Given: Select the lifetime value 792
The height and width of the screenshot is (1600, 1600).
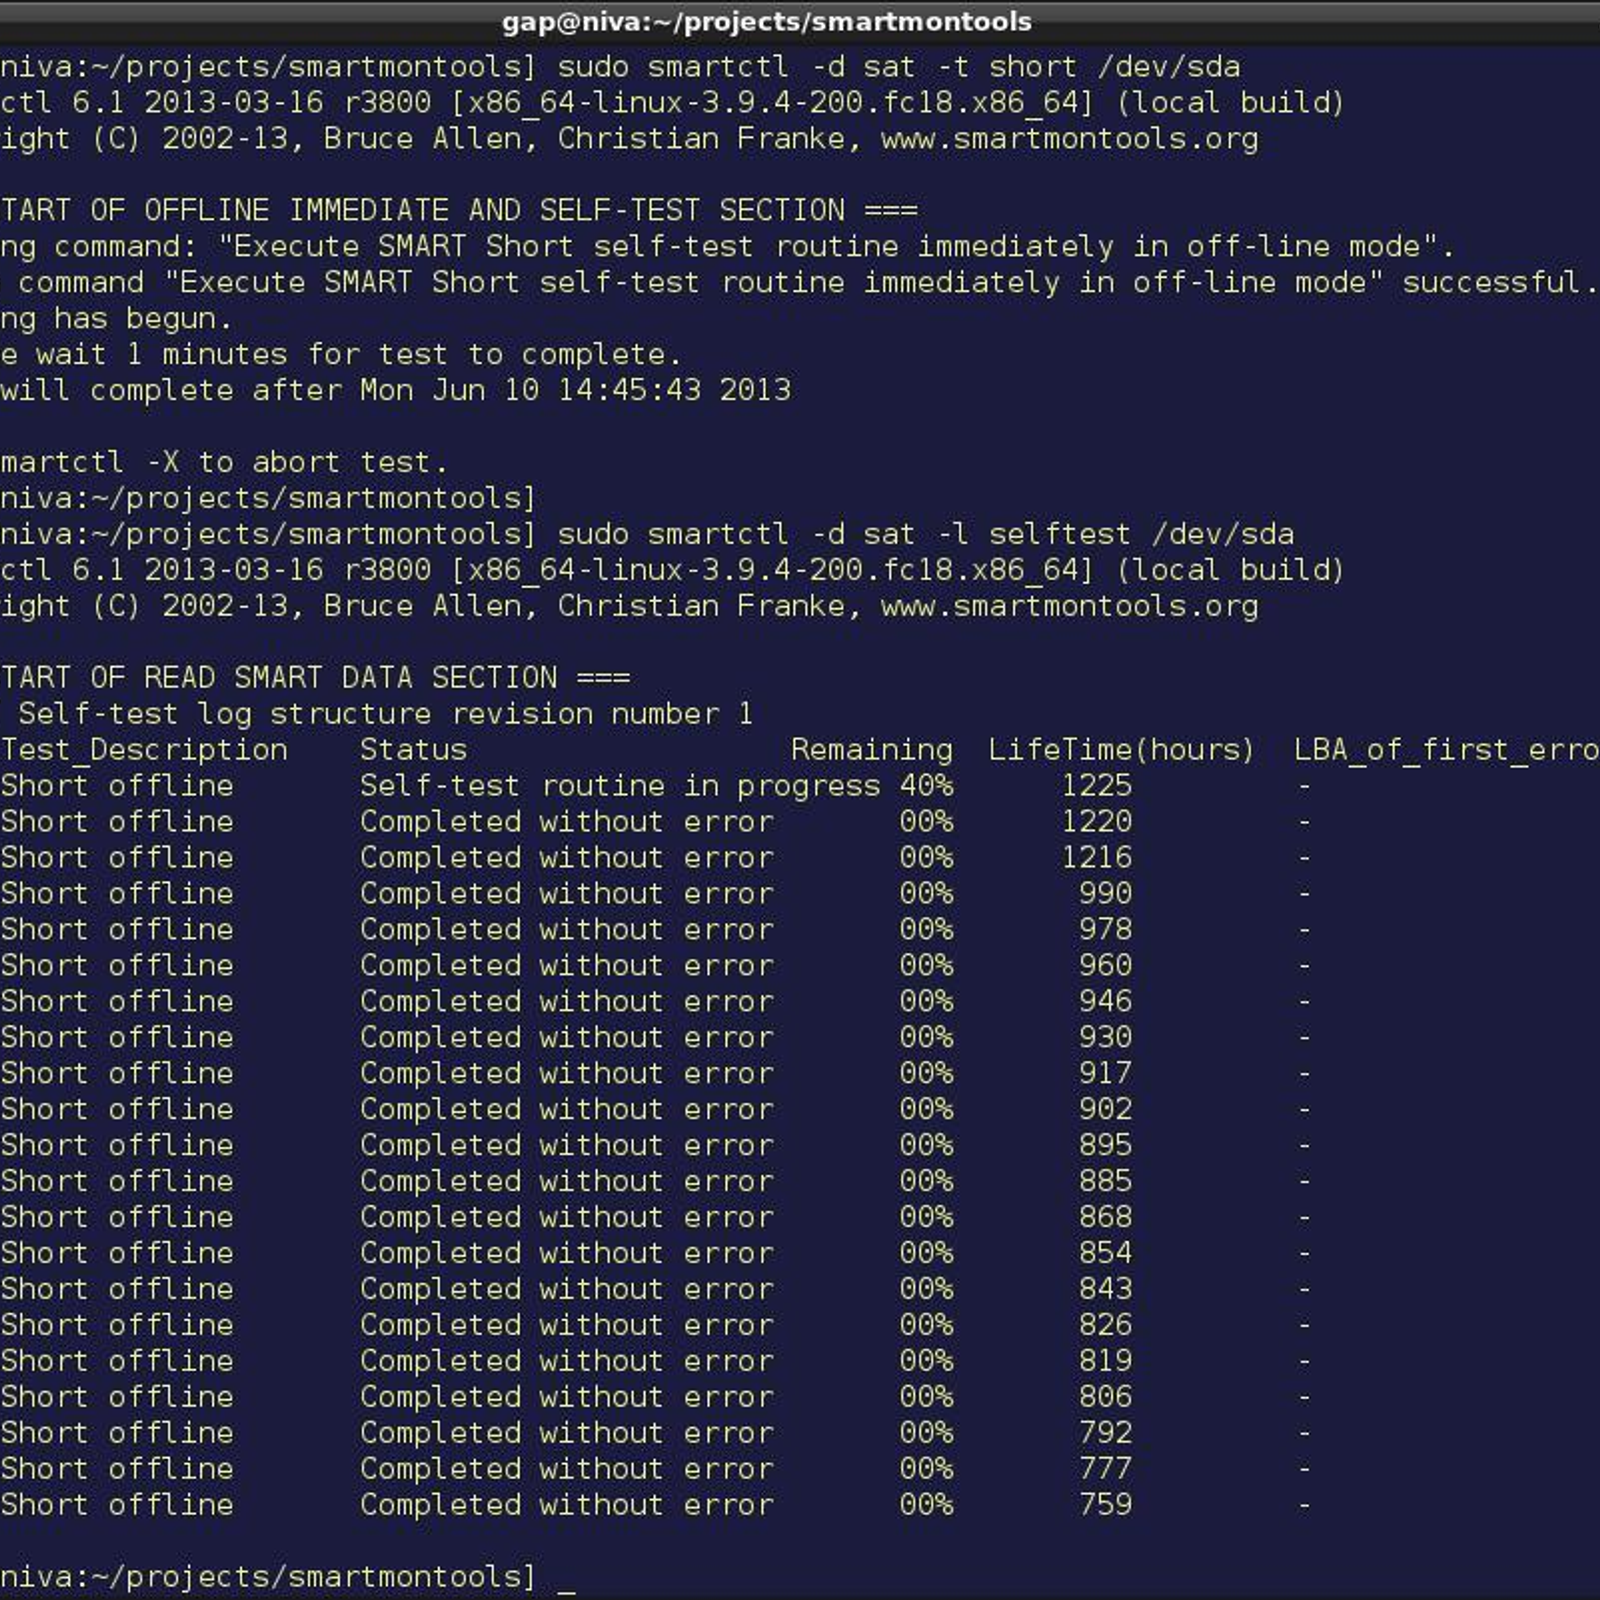Looking at the screenshot, I should pos(1105,1434).
